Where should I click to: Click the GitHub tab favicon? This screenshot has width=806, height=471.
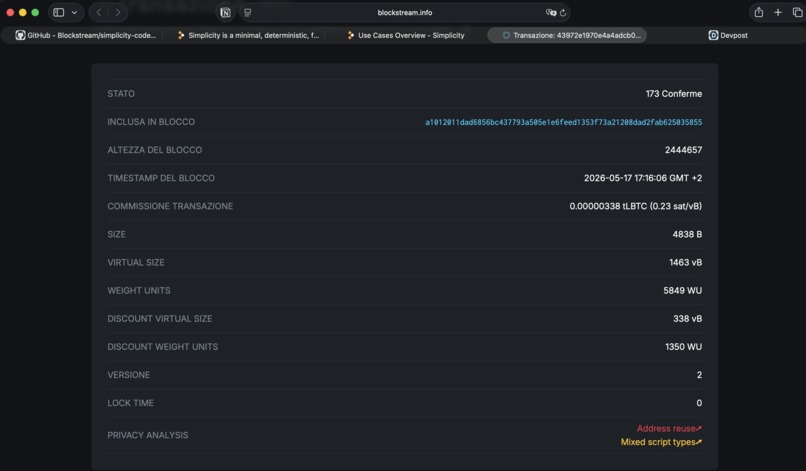coord(20,35)
